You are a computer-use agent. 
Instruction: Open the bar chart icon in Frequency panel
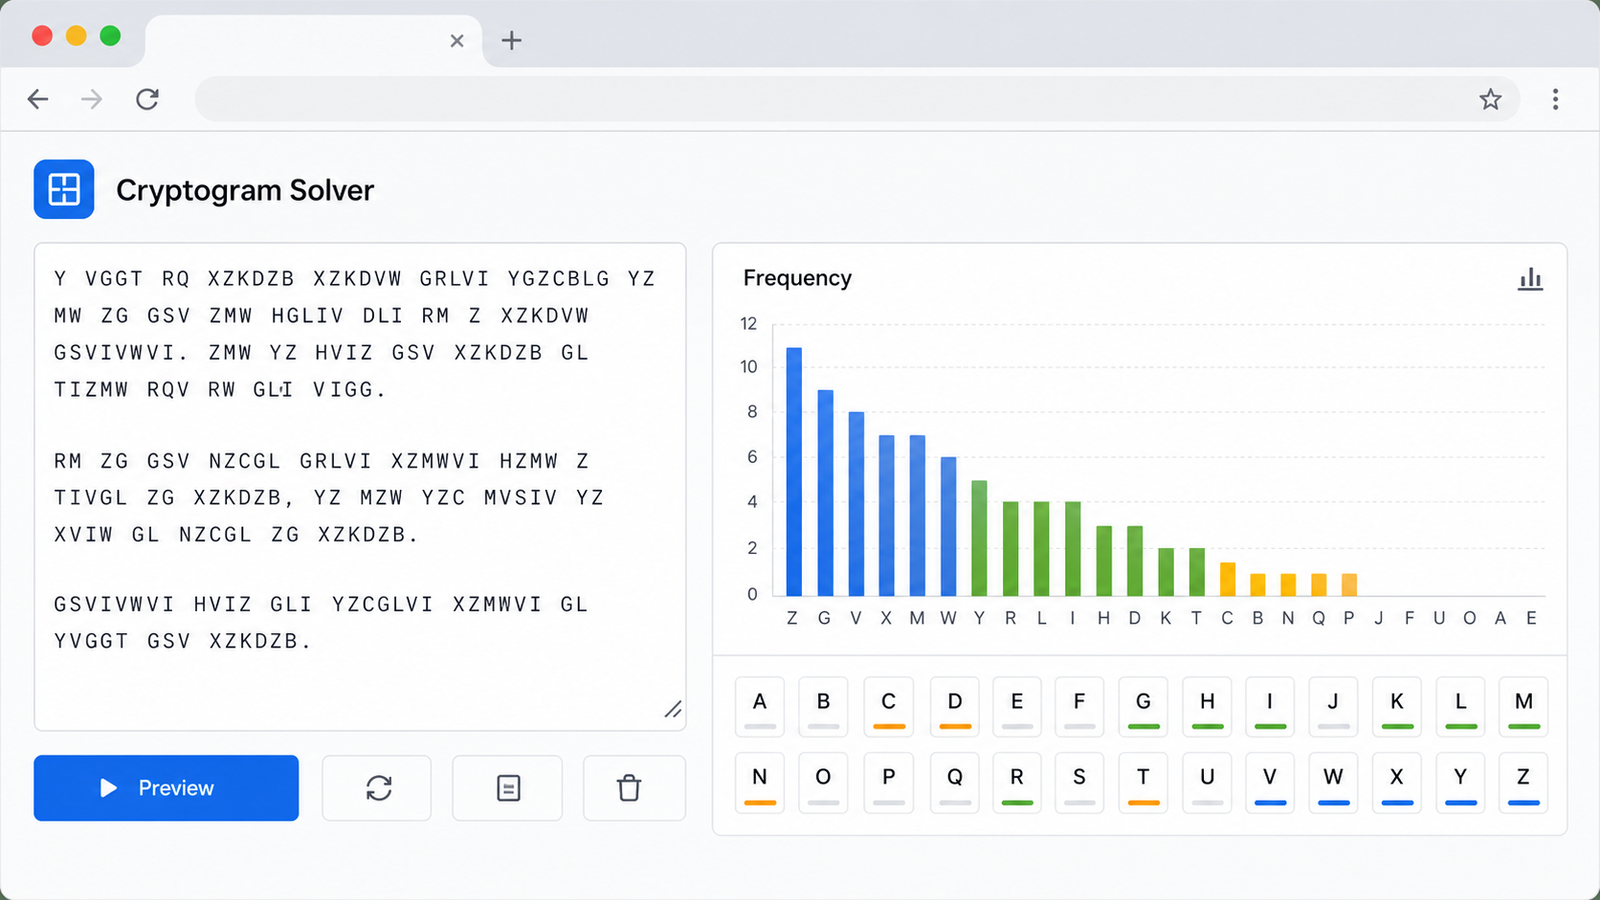click(x=1530, y=279)
